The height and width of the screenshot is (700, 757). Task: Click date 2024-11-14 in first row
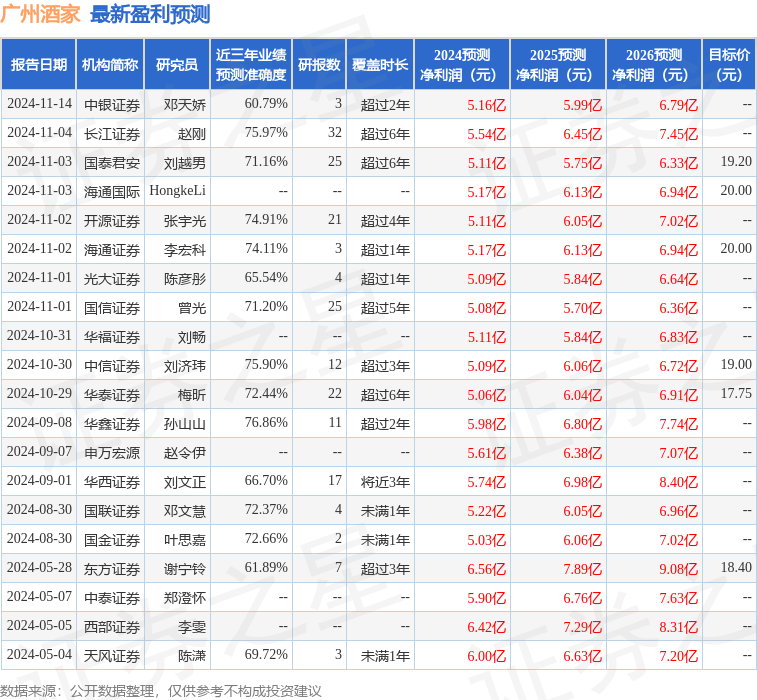(39, 104)
